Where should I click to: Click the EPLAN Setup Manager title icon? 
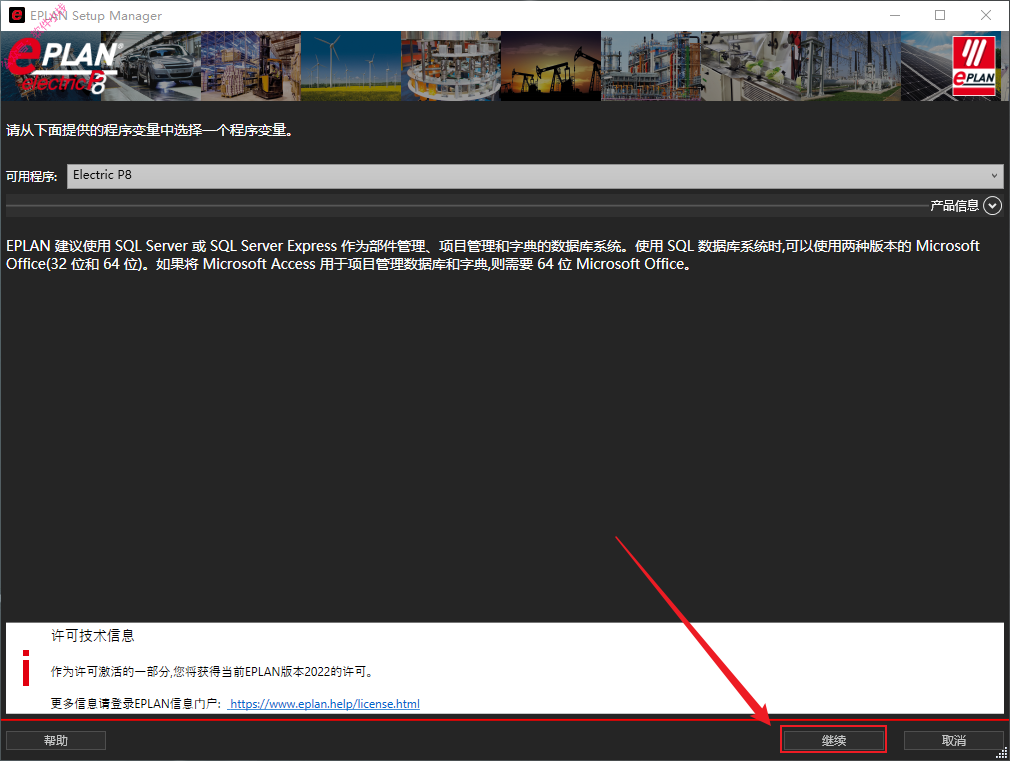tap(17, 15)
